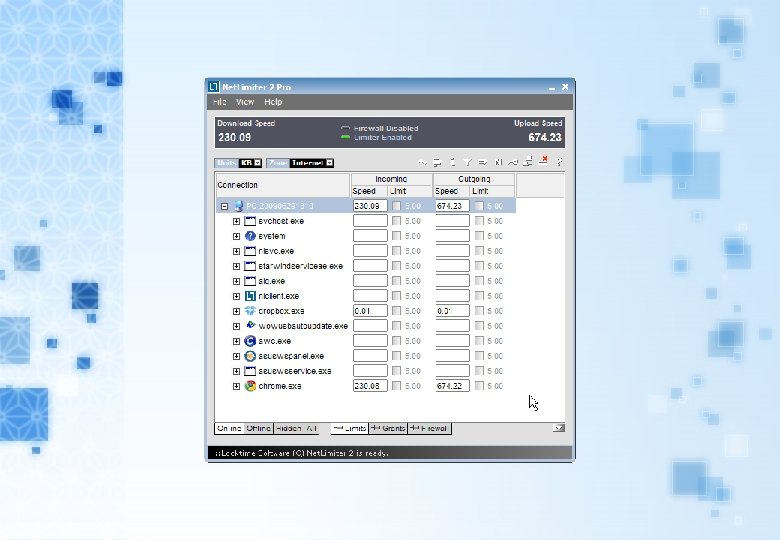Open the Help menu
Screen dimensions: 780x540
(x=273, y=102)
